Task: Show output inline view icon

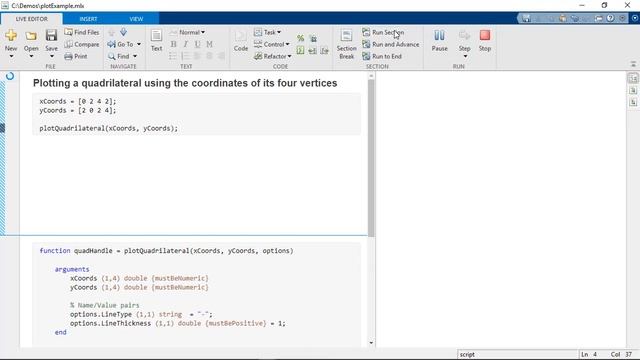Action: (633, 90)
